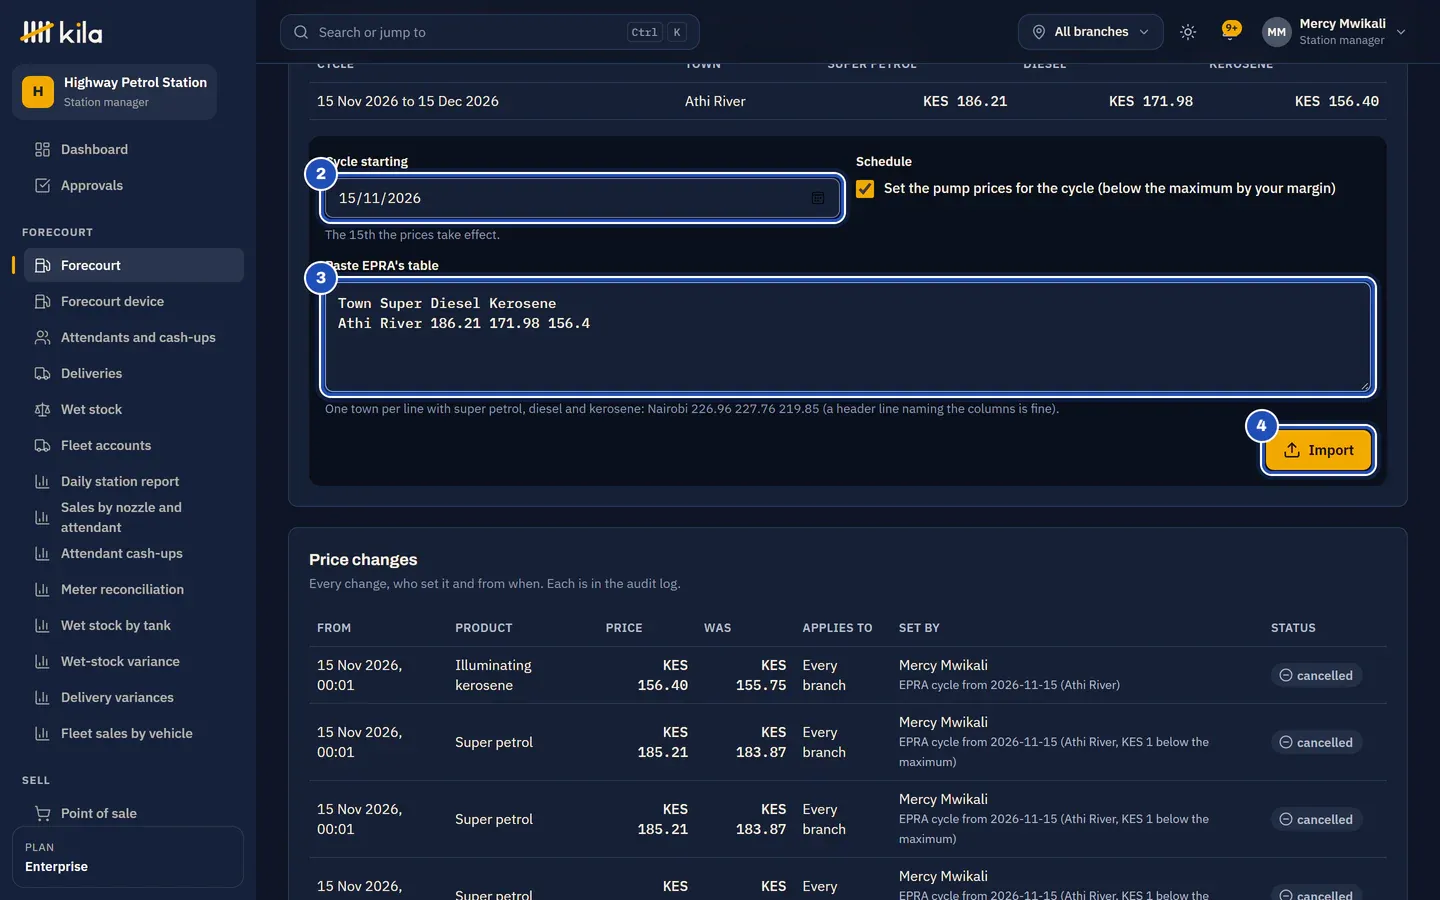Open the Forecourt page in sidebar
1440x900 pixels.
coord(134,265)
